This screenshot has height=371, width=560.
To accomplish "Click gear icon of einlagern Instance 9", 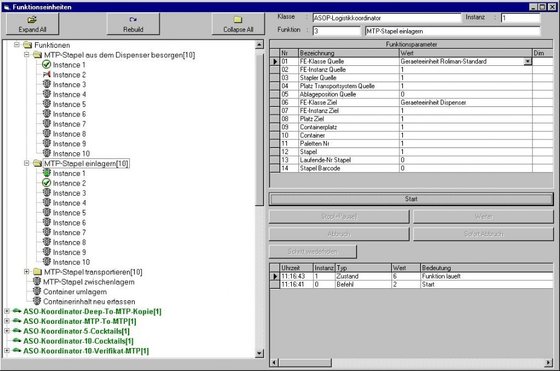I will [46, 252].
